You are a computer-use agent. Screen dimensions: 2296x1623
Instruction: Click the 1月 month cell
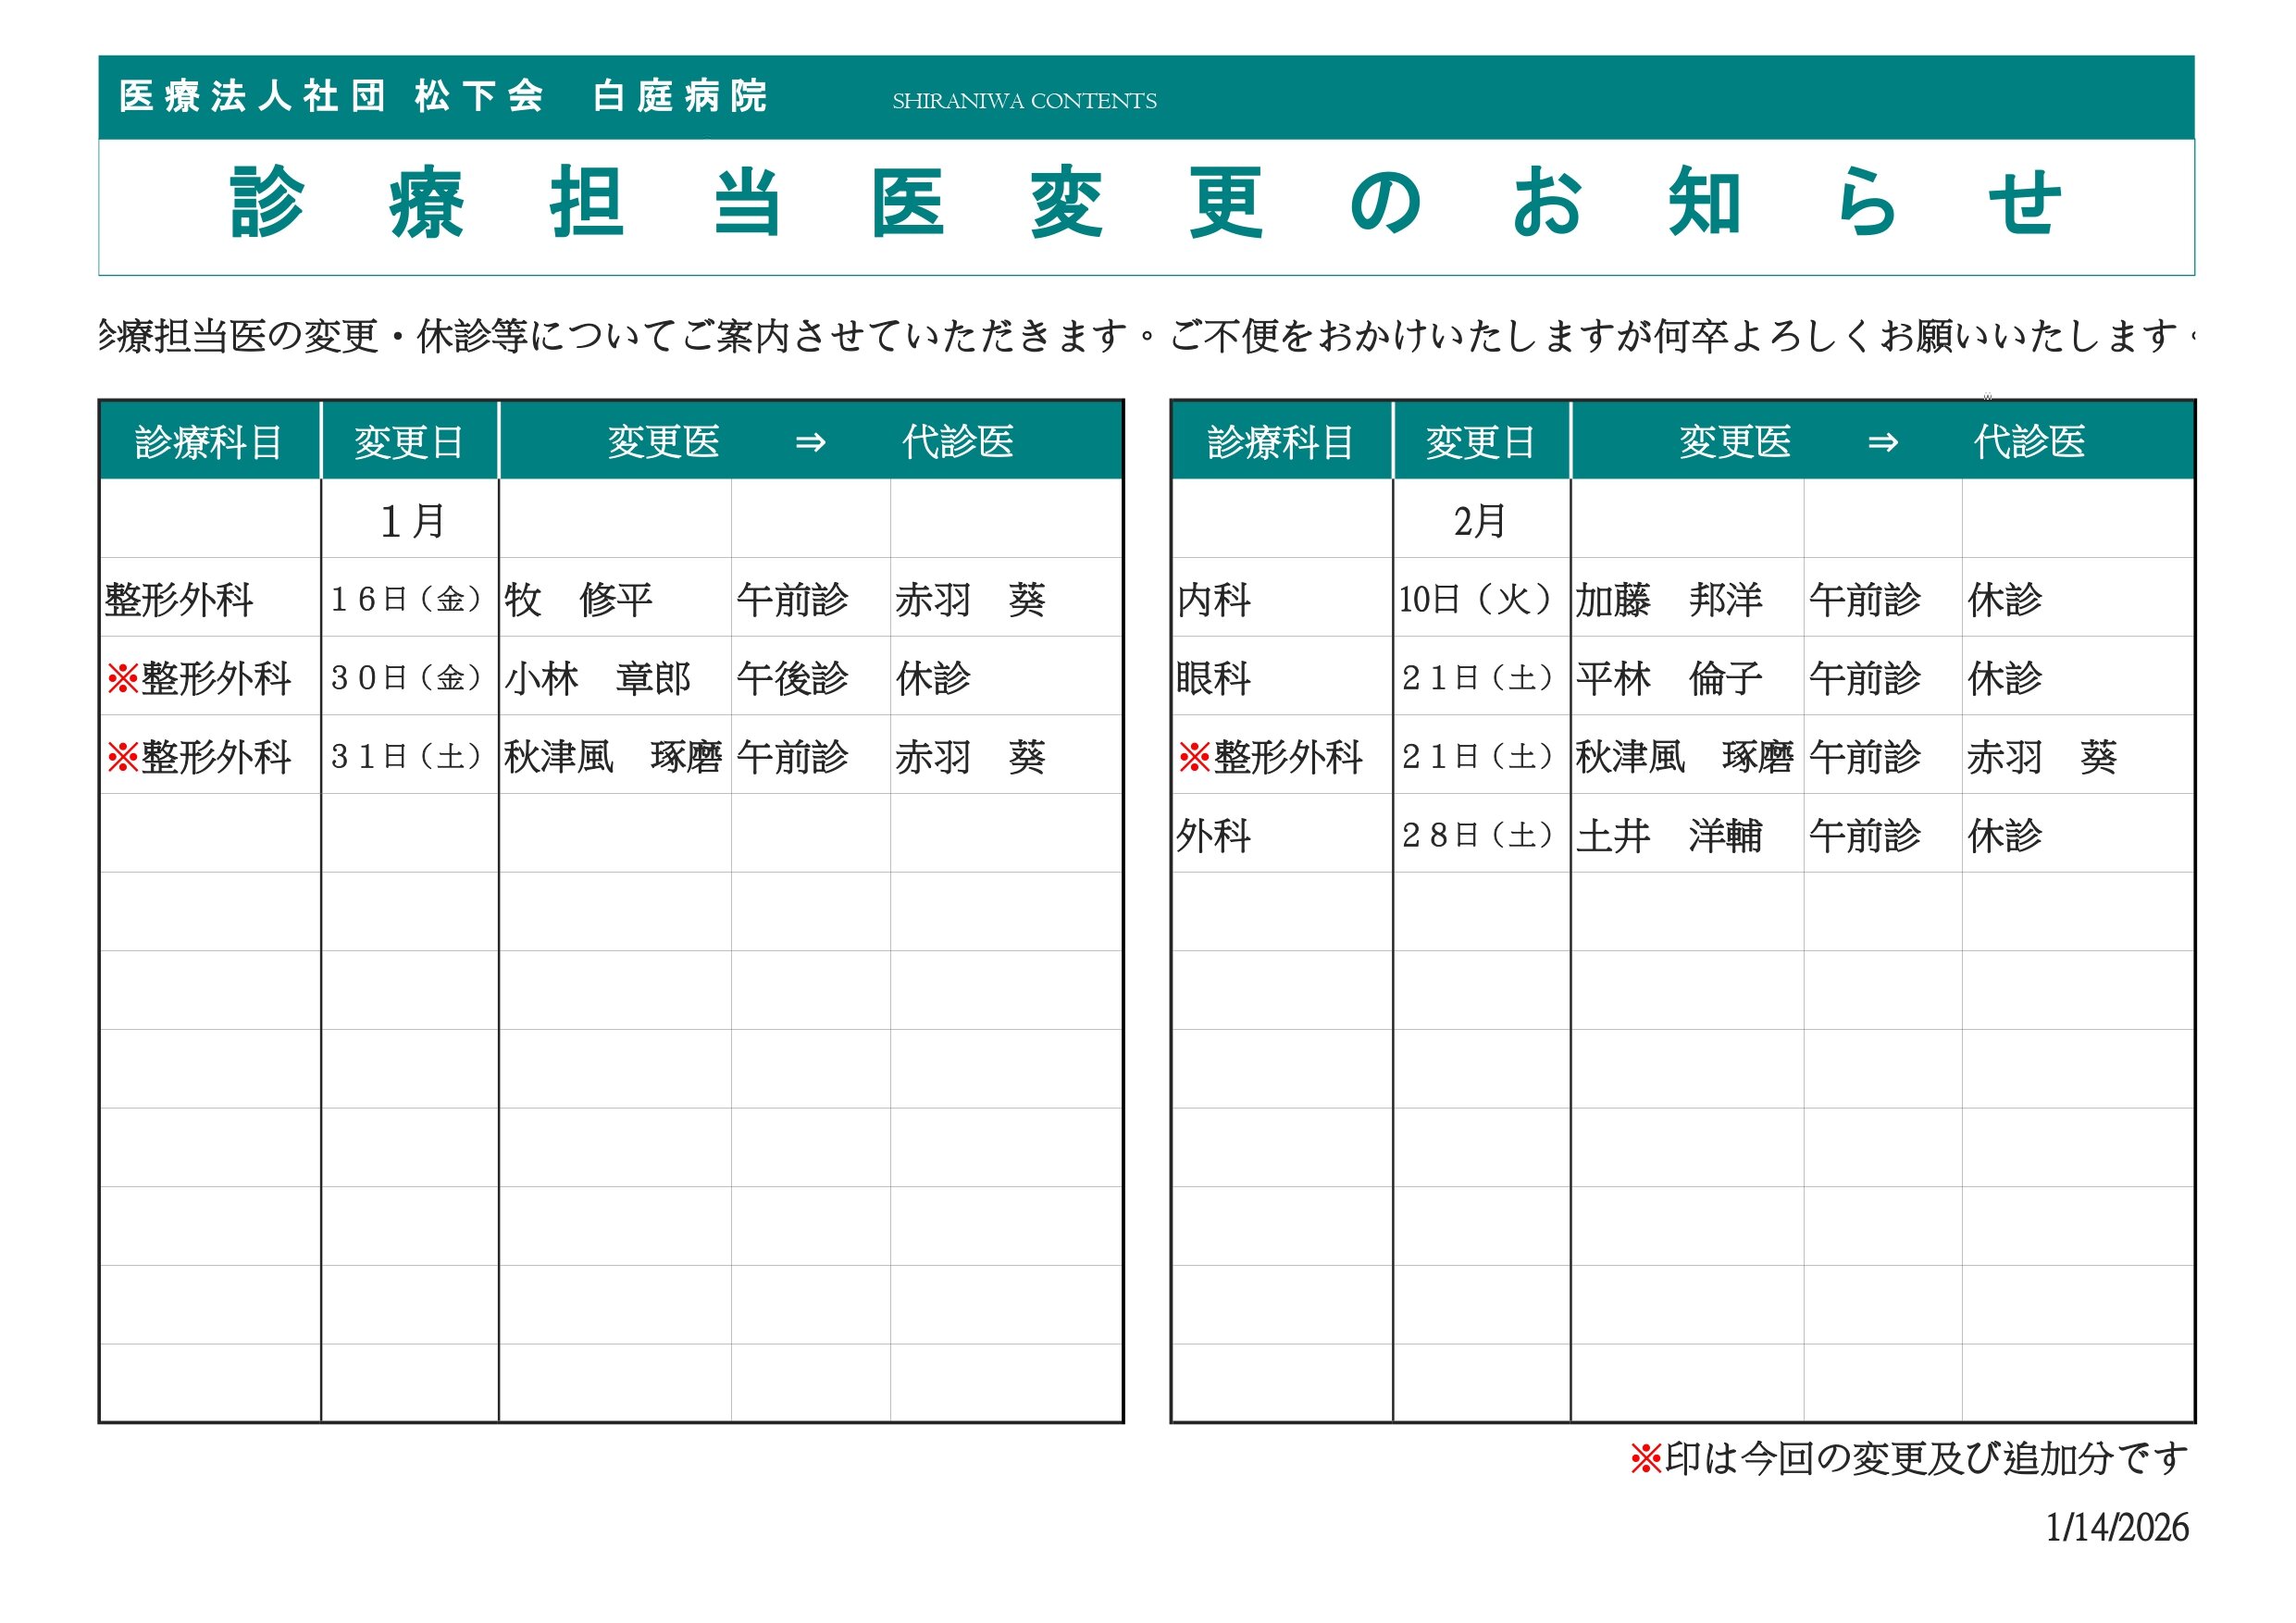point(412,521)
